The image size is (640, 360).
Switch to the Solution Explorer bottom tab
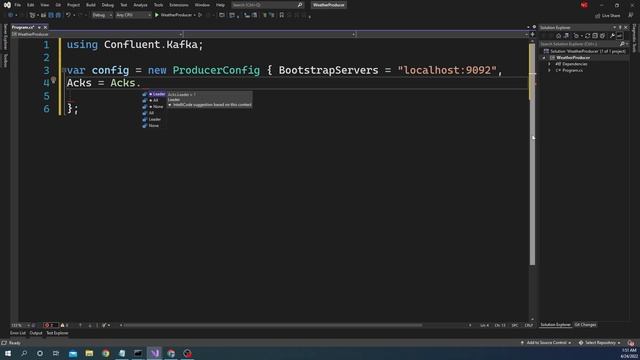click(x=556, y=325)
